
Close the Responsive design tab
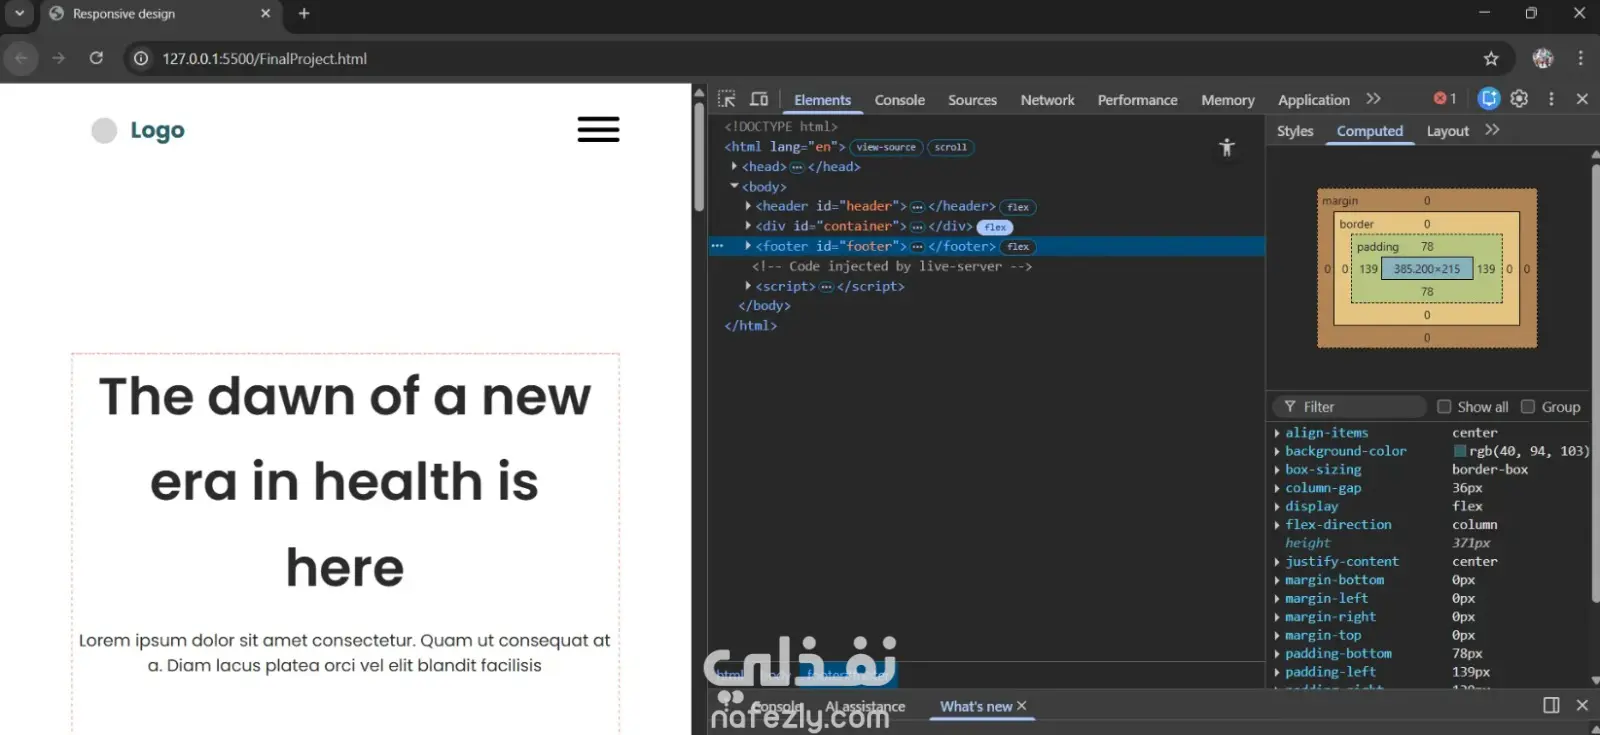[265, 14]
